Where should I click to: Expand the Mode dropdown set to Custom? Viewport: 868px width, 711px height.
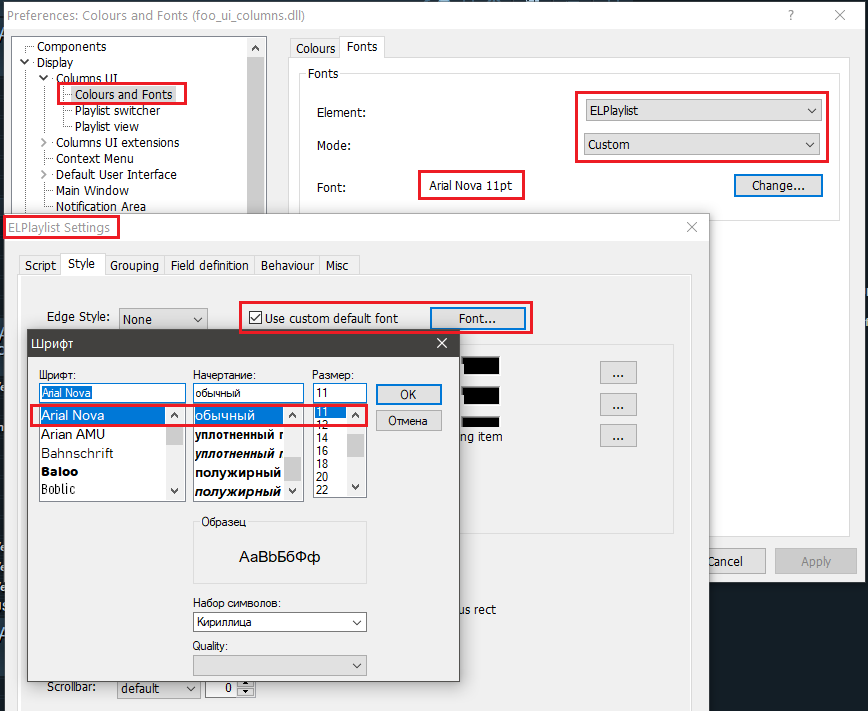703,144
